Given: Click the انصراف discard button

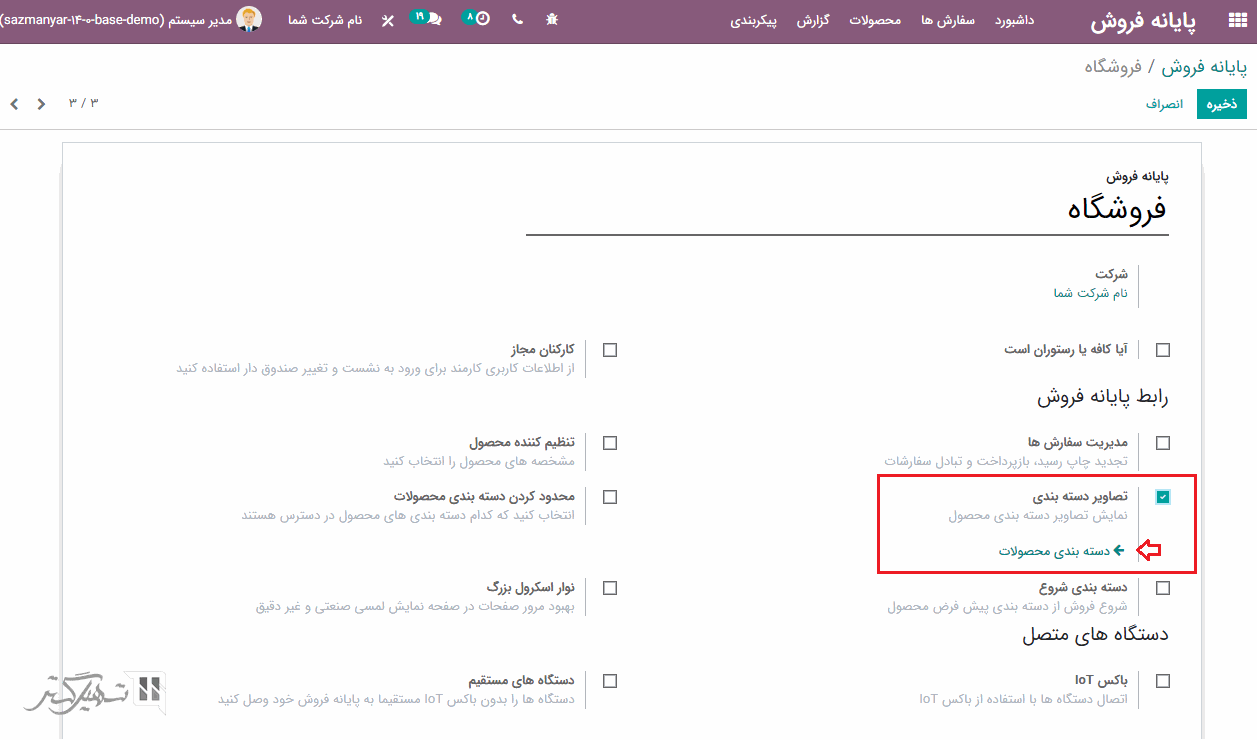Looking at the screenshot, I should pyautogui.click(x=1164, y=104).
